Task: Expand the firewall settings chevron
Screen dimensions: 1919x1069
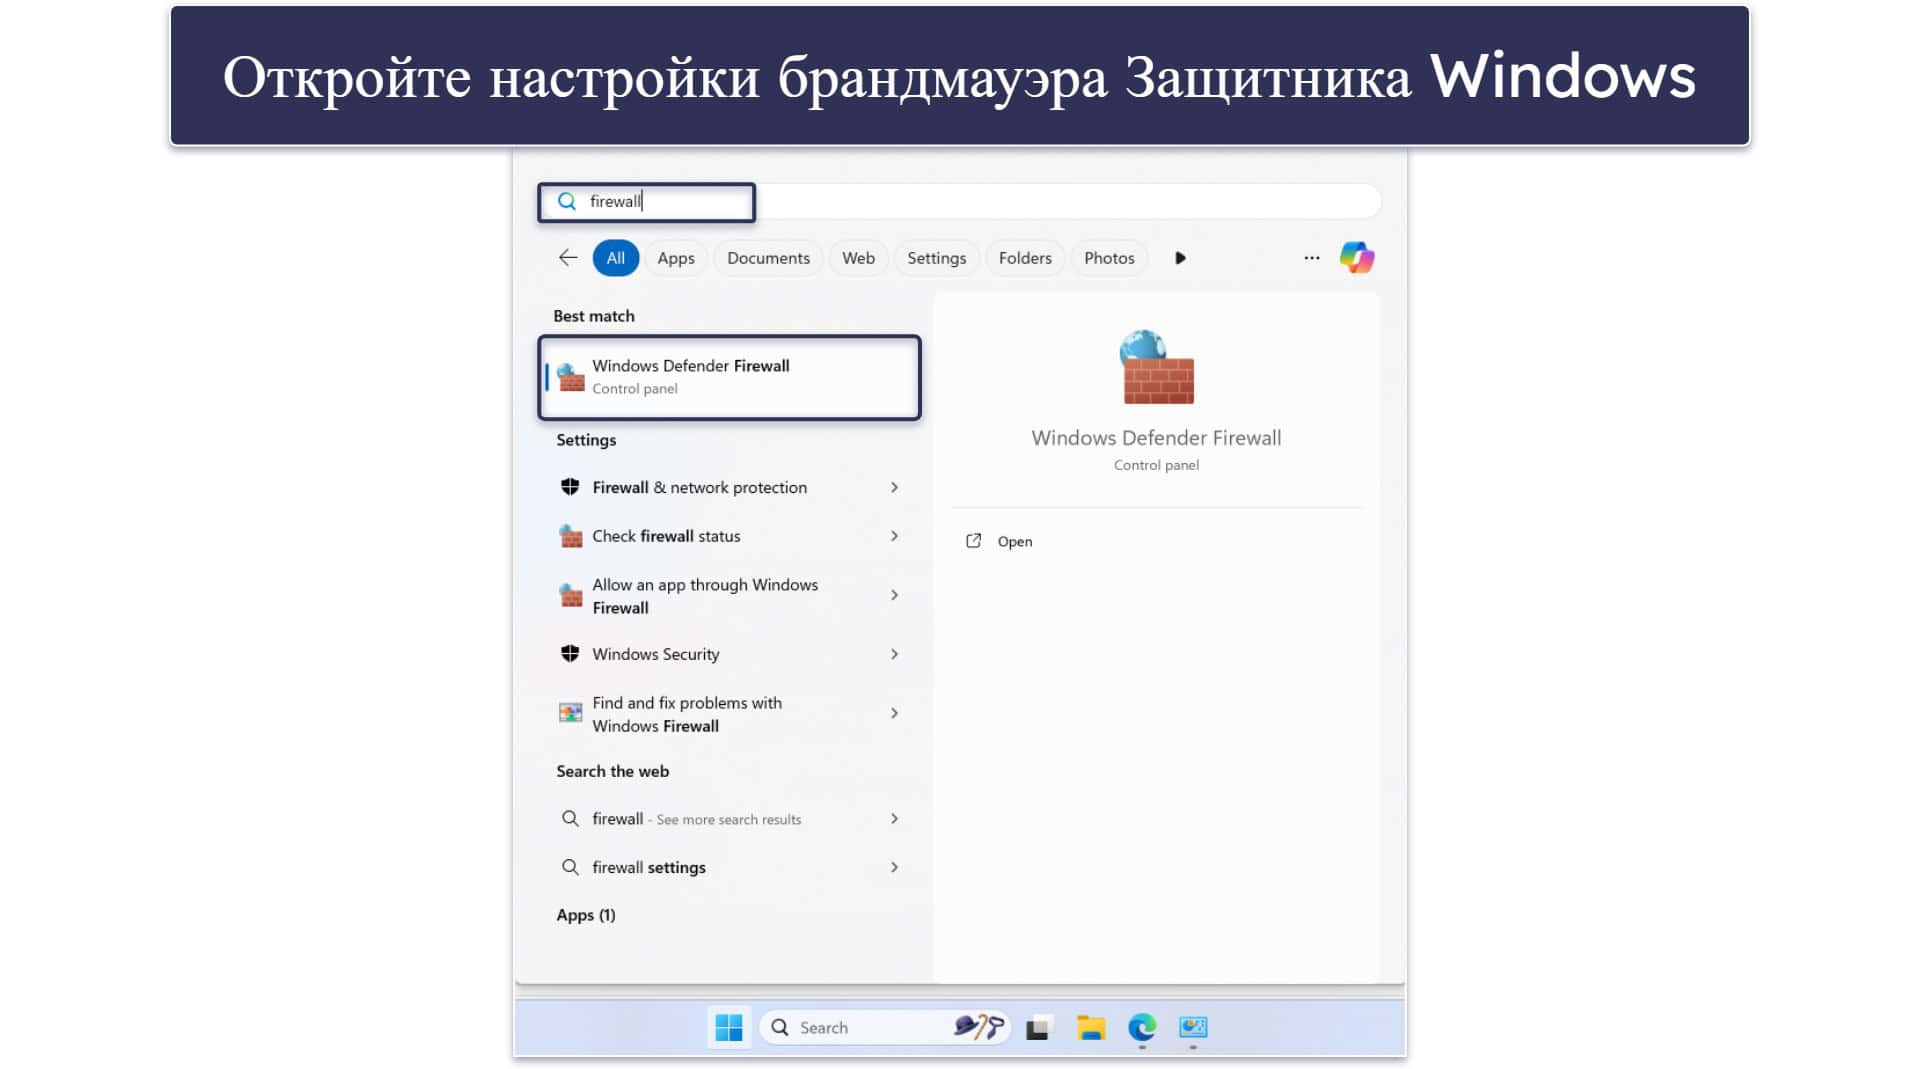Action: (x=894, y=868)
